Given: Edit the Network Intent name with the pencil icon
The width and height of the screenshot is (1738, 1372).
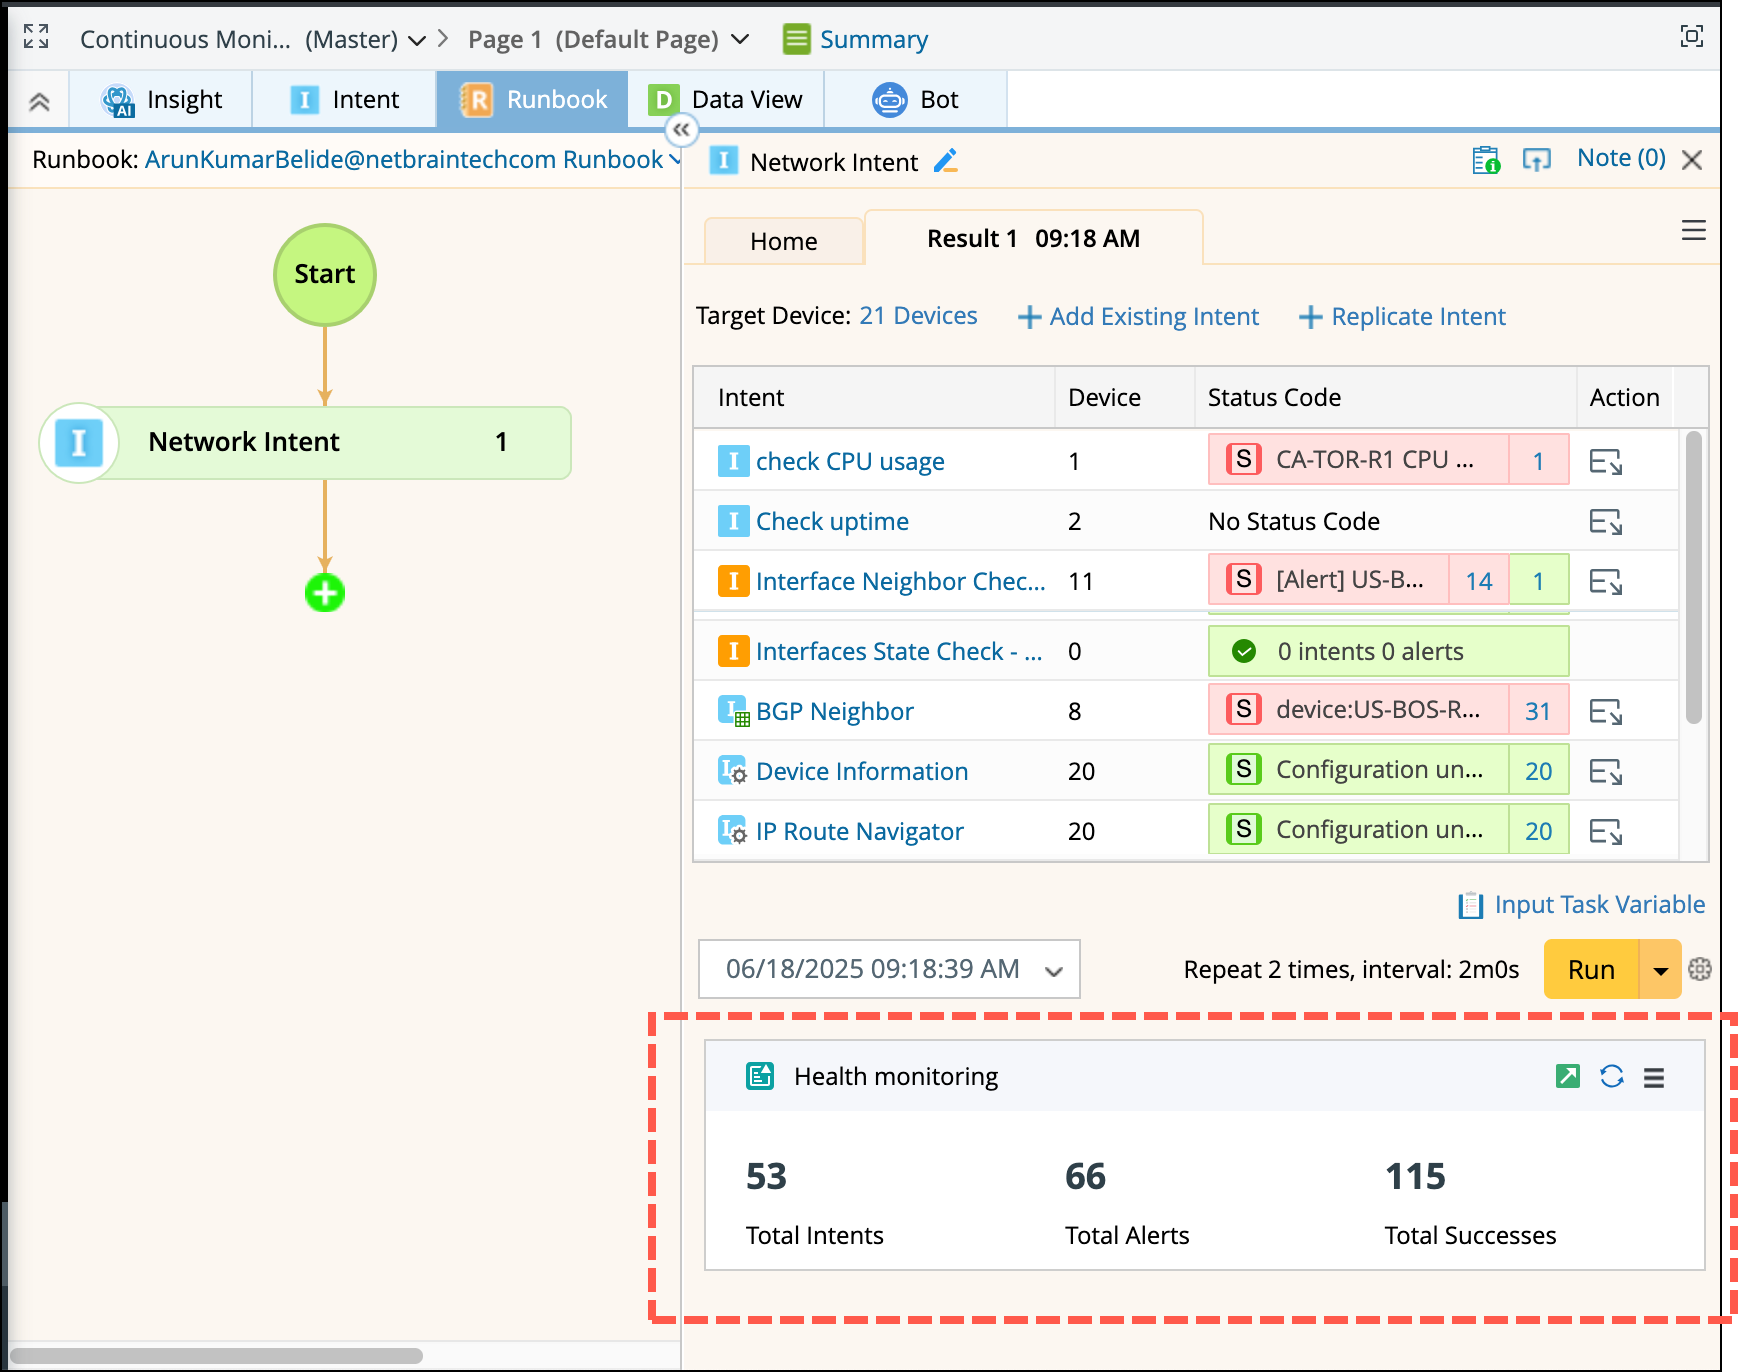Looking at the screenshot, I should pos(945,161).
